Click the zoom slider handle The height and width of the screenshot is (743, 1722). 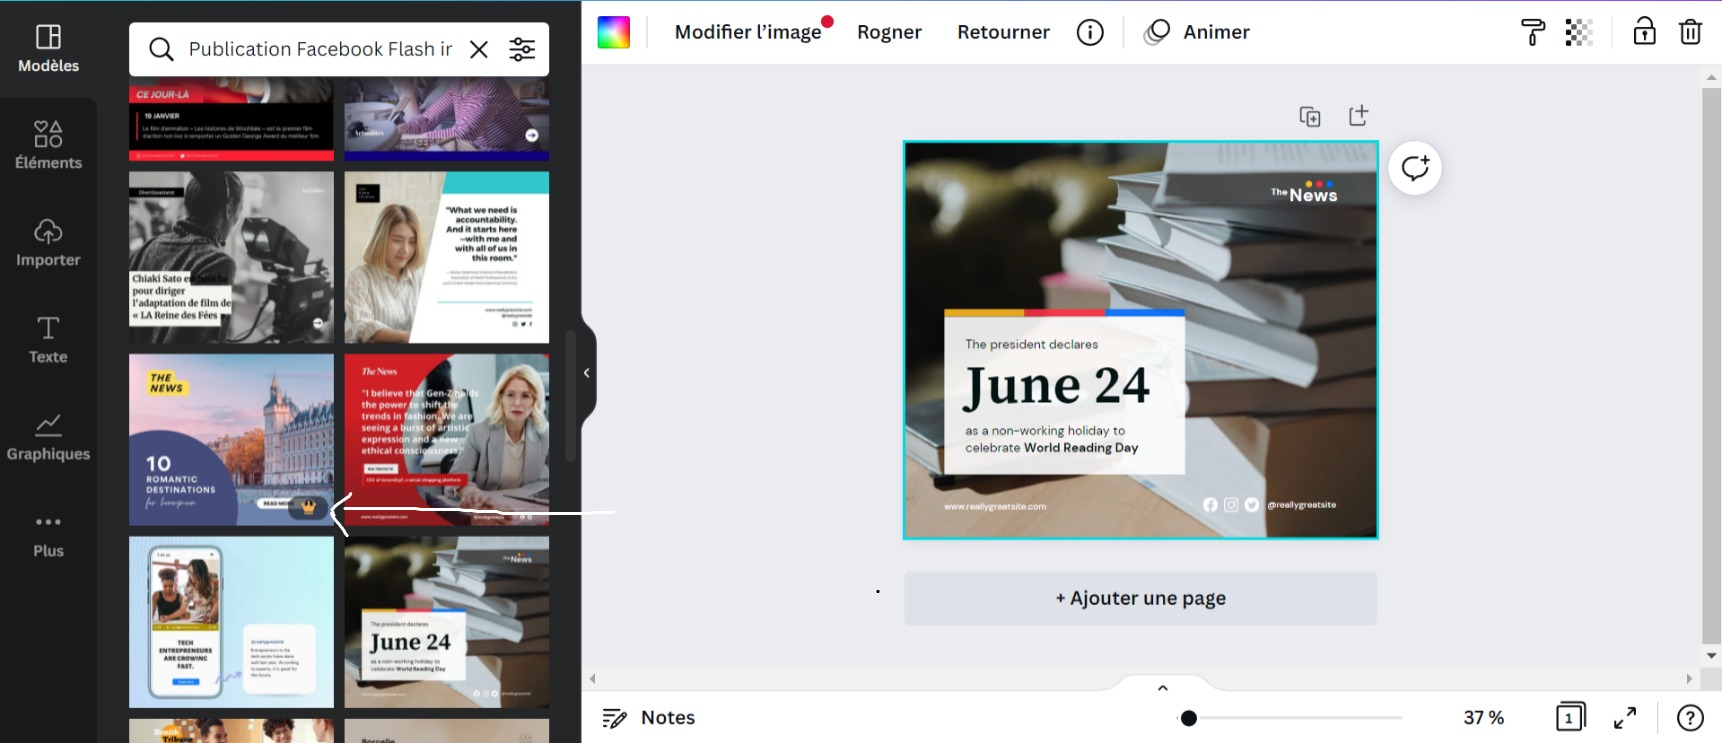[1188, 718]
